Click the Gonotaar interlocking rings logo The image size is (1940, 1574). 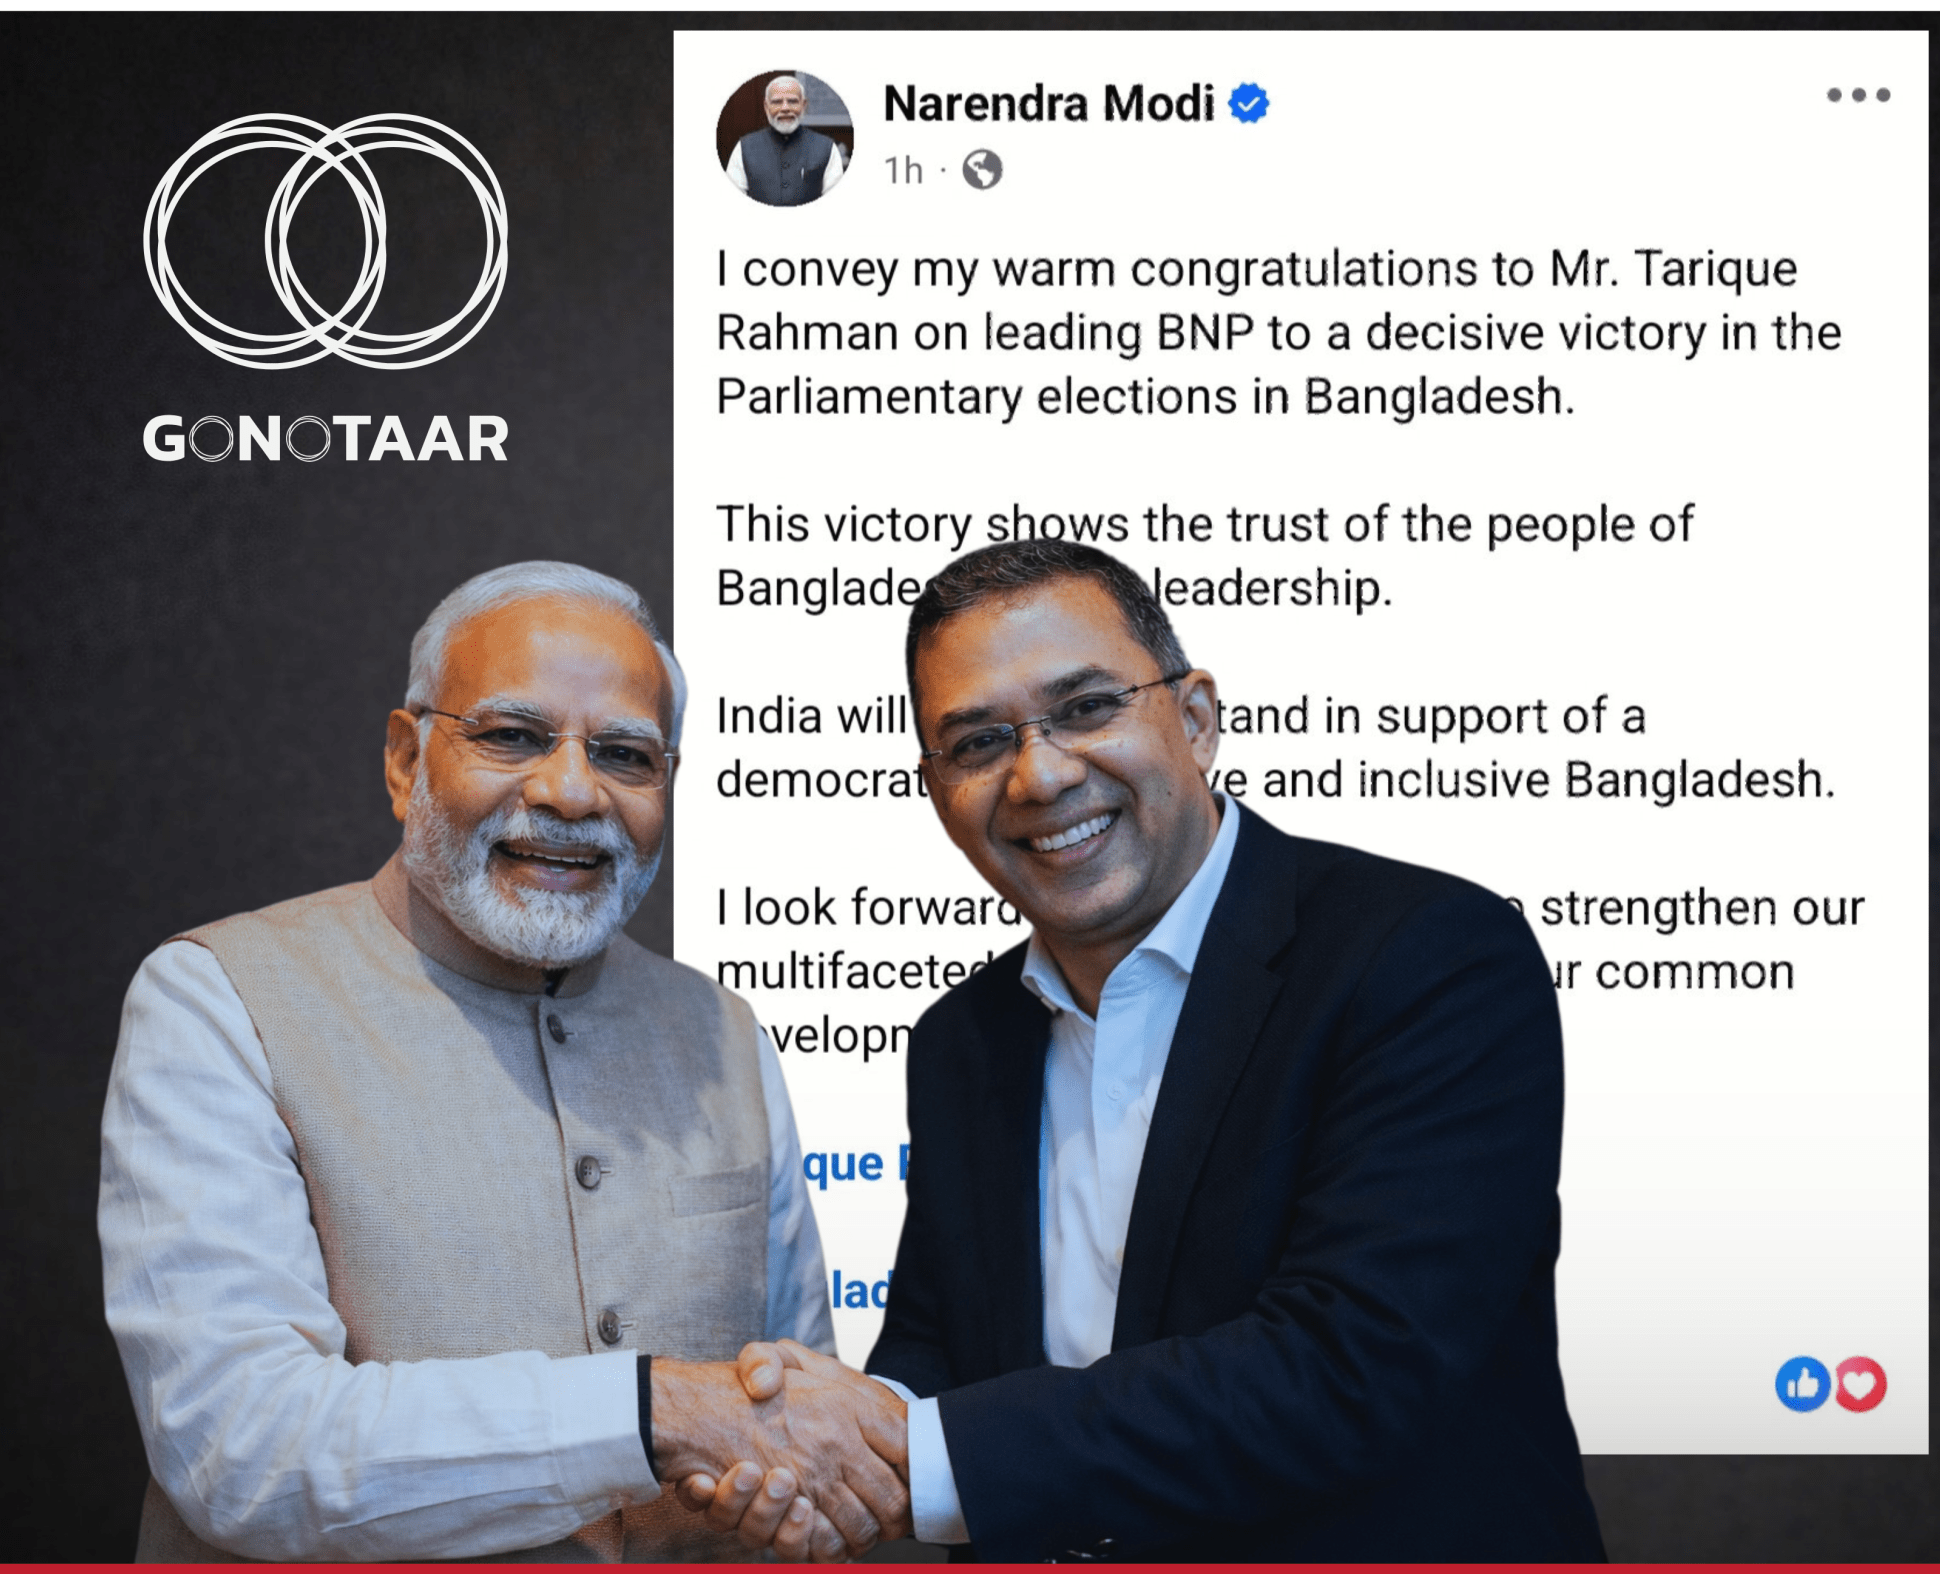point(326,241)
